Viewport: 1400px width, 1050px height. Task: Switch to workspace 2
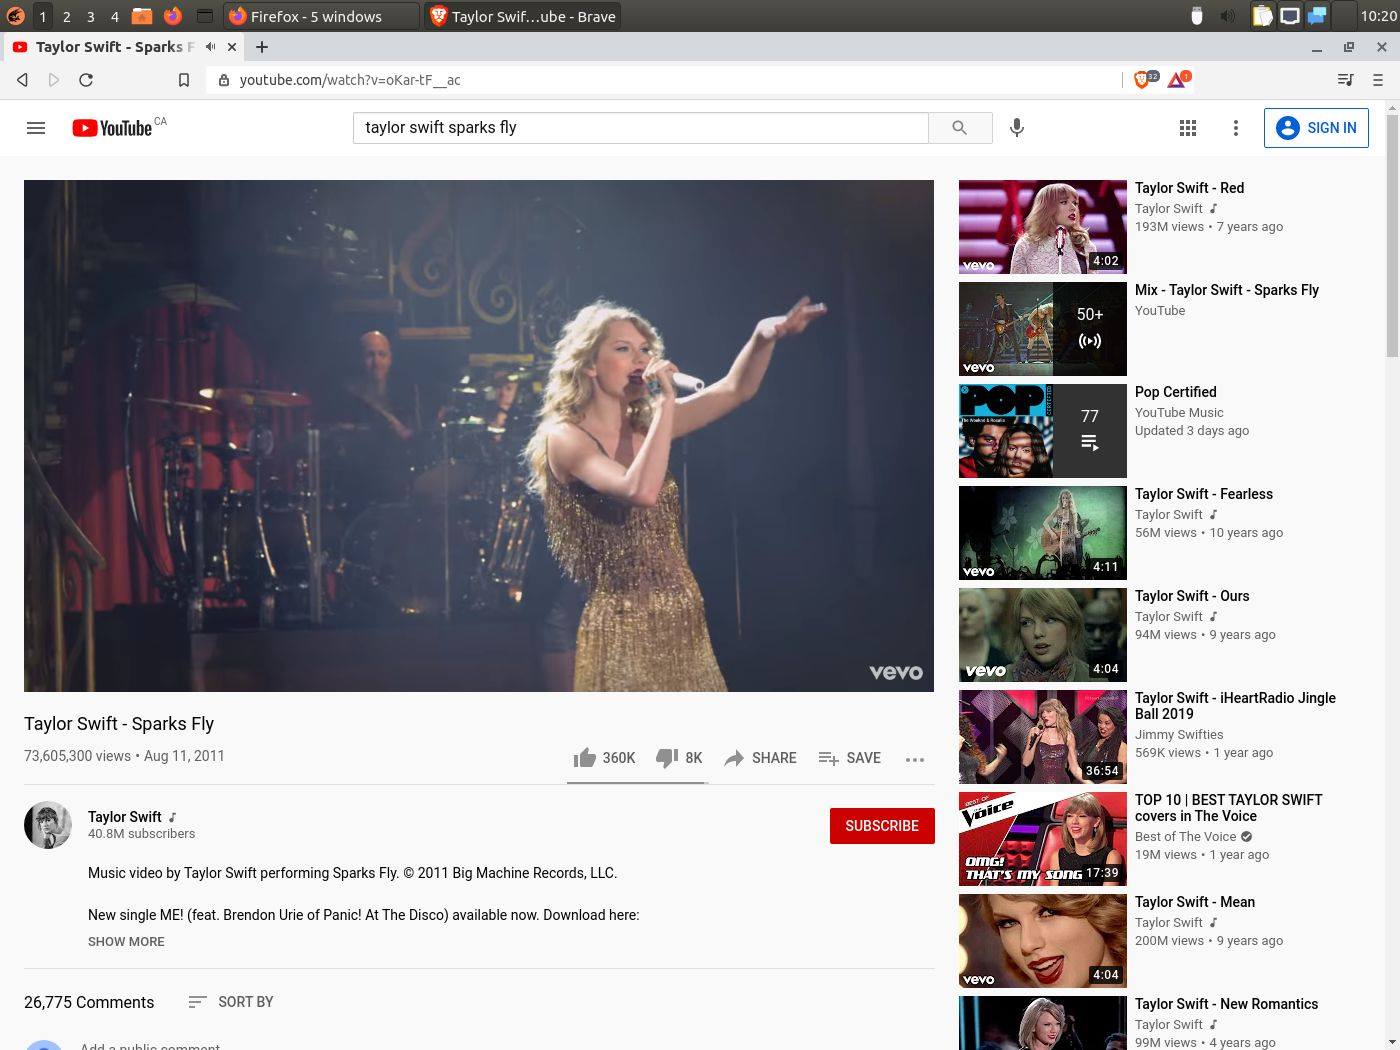(66, 16)
